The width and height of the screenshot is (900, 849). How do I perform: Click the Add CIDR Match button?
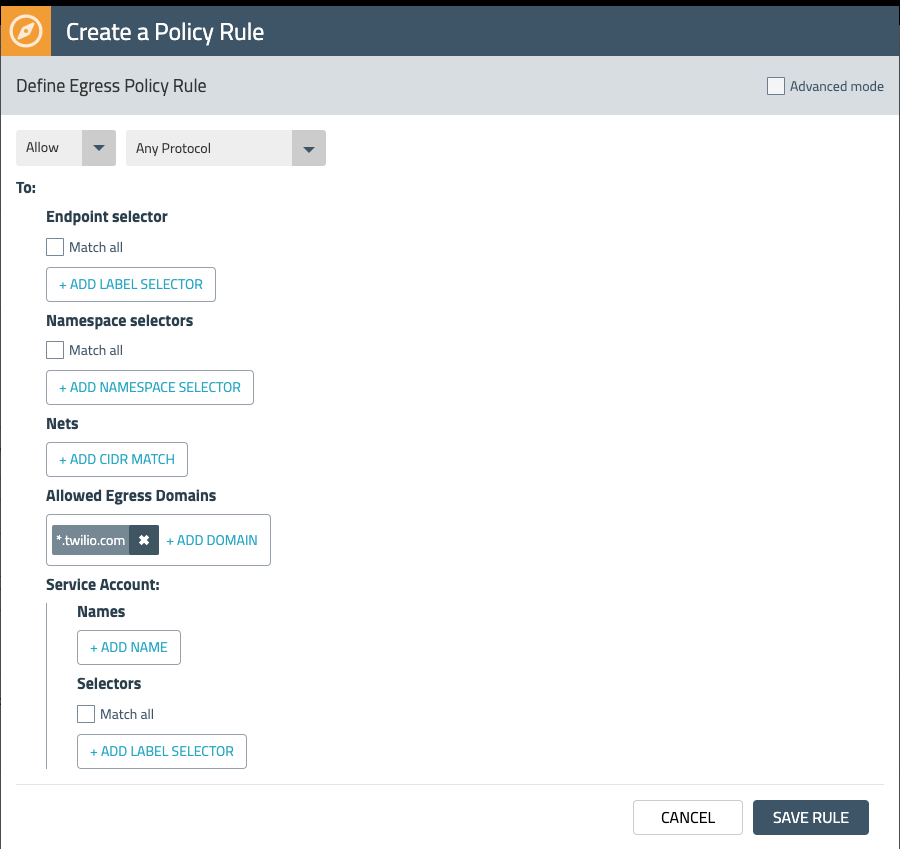117,459
